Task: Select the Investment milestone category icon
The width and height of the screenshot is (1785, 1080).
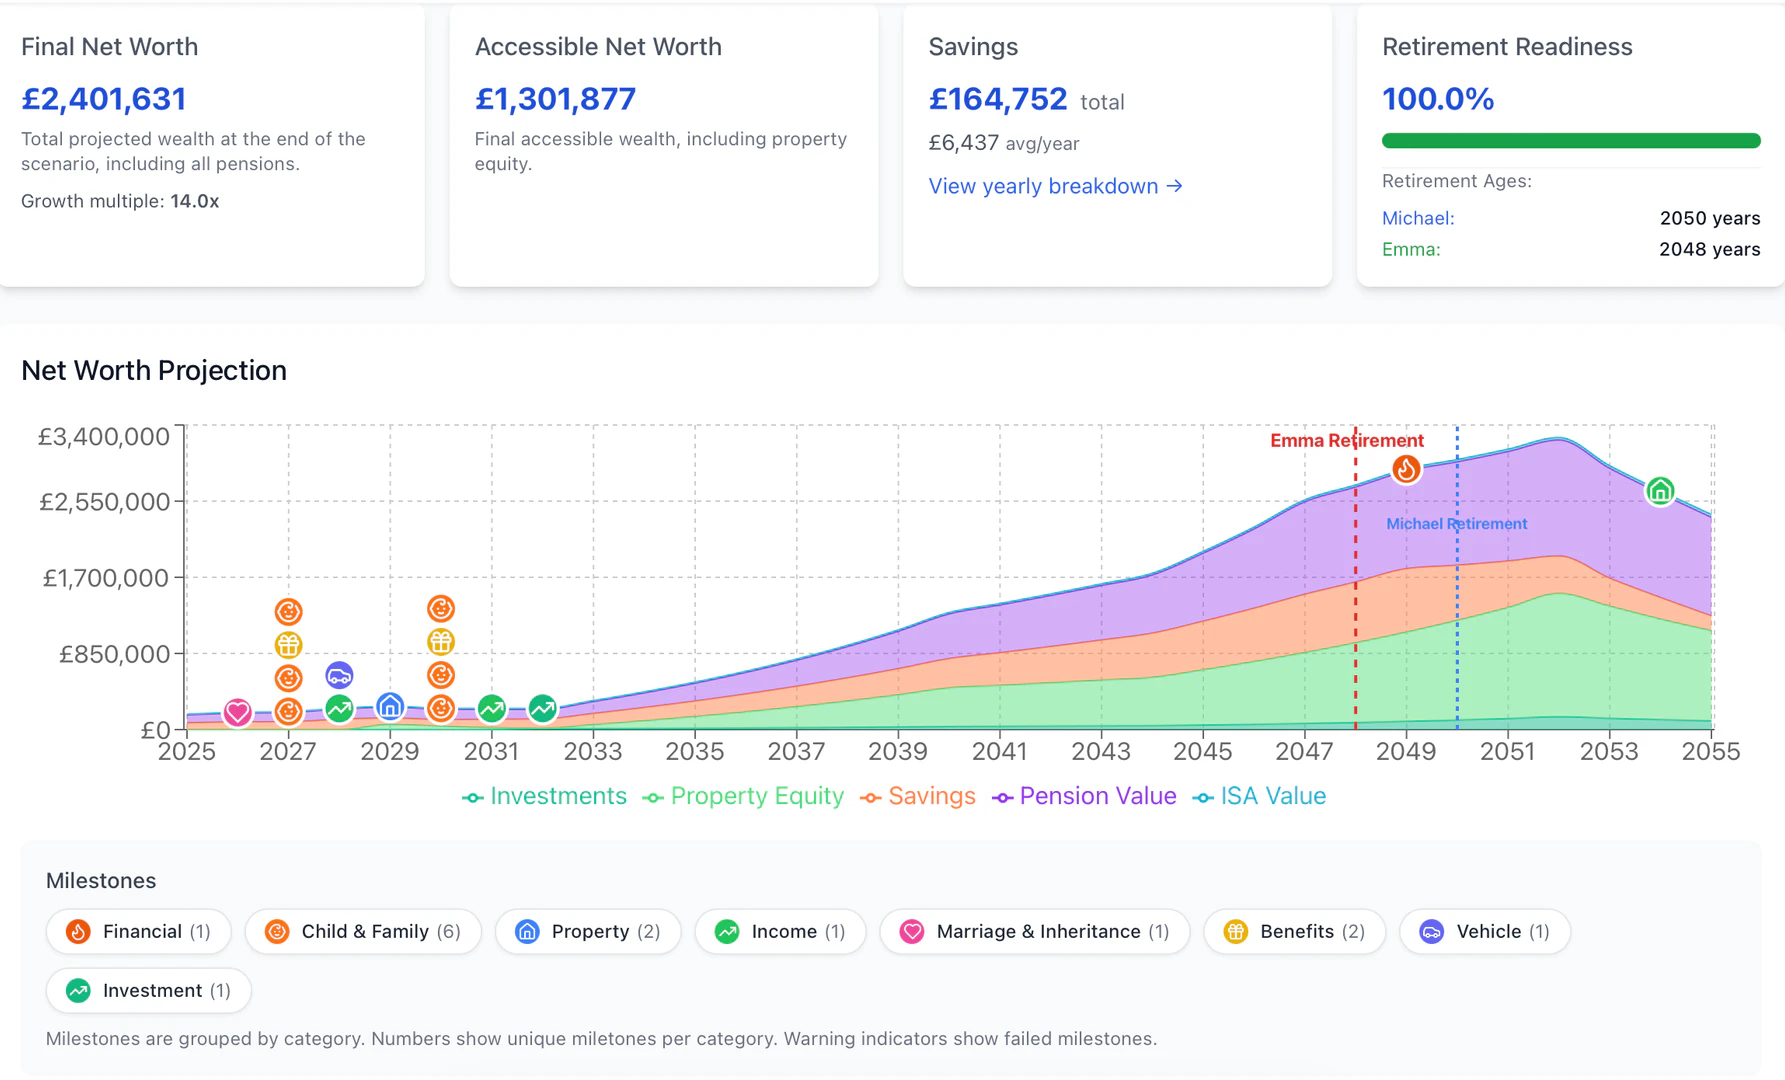Action: pyautogui.click(x=78, y=990)
